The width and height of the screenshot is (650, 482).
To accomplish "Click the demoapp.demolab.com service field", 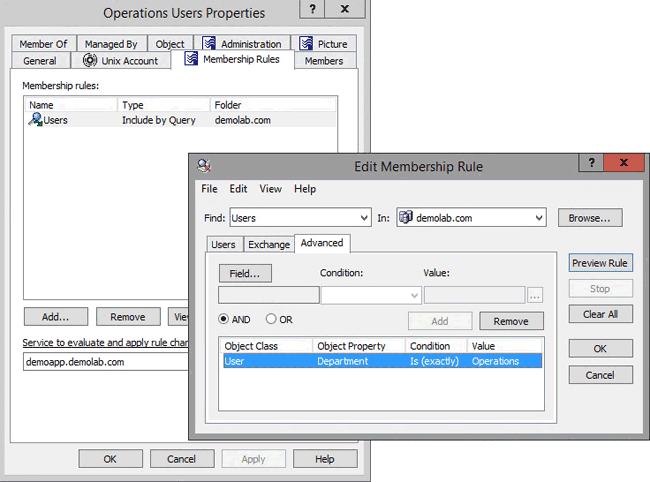I will 106,362.
